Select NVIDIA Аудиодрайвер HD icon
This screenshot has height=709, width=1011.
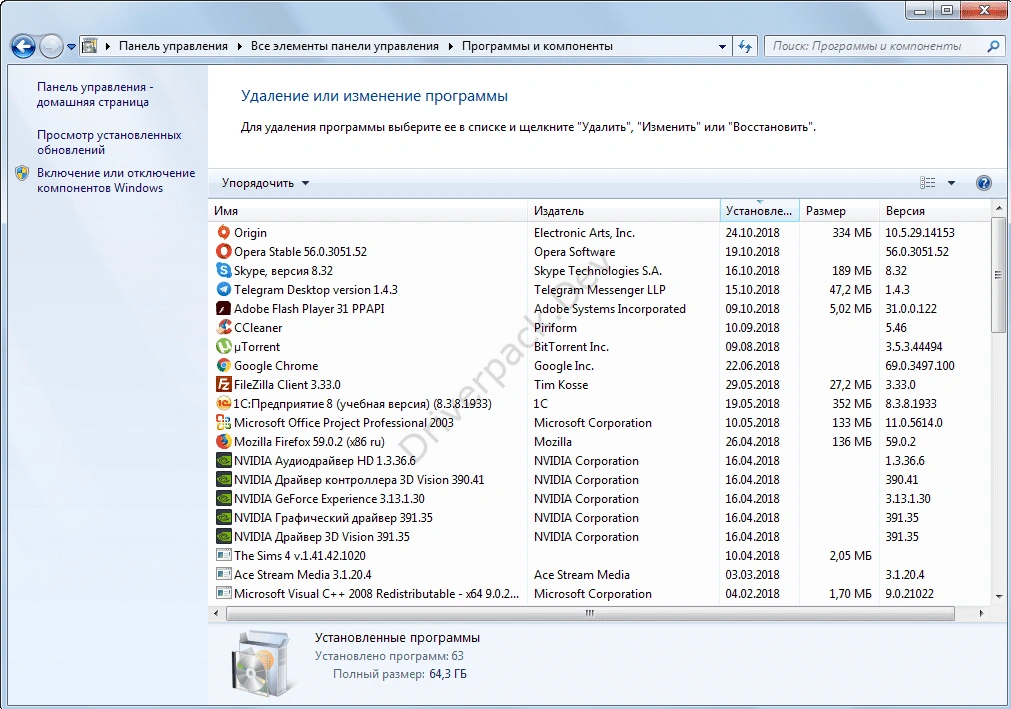(x=223, y=461)
